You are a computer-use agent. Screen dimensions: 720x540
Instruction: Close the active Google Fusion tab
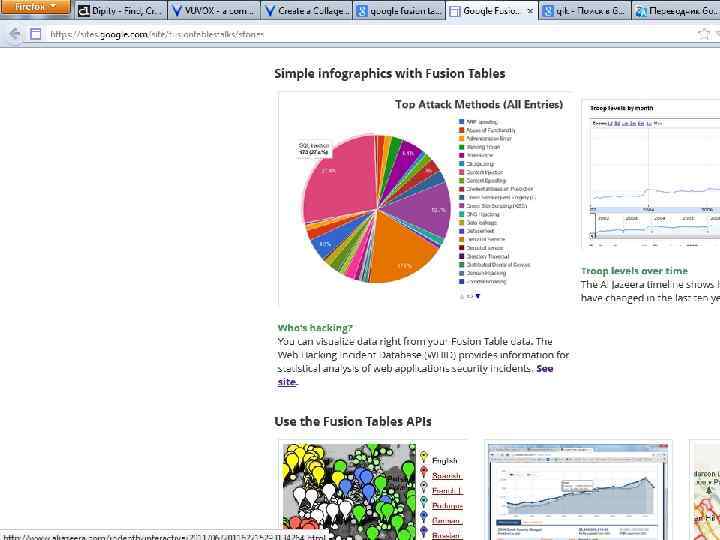[530, 11]
